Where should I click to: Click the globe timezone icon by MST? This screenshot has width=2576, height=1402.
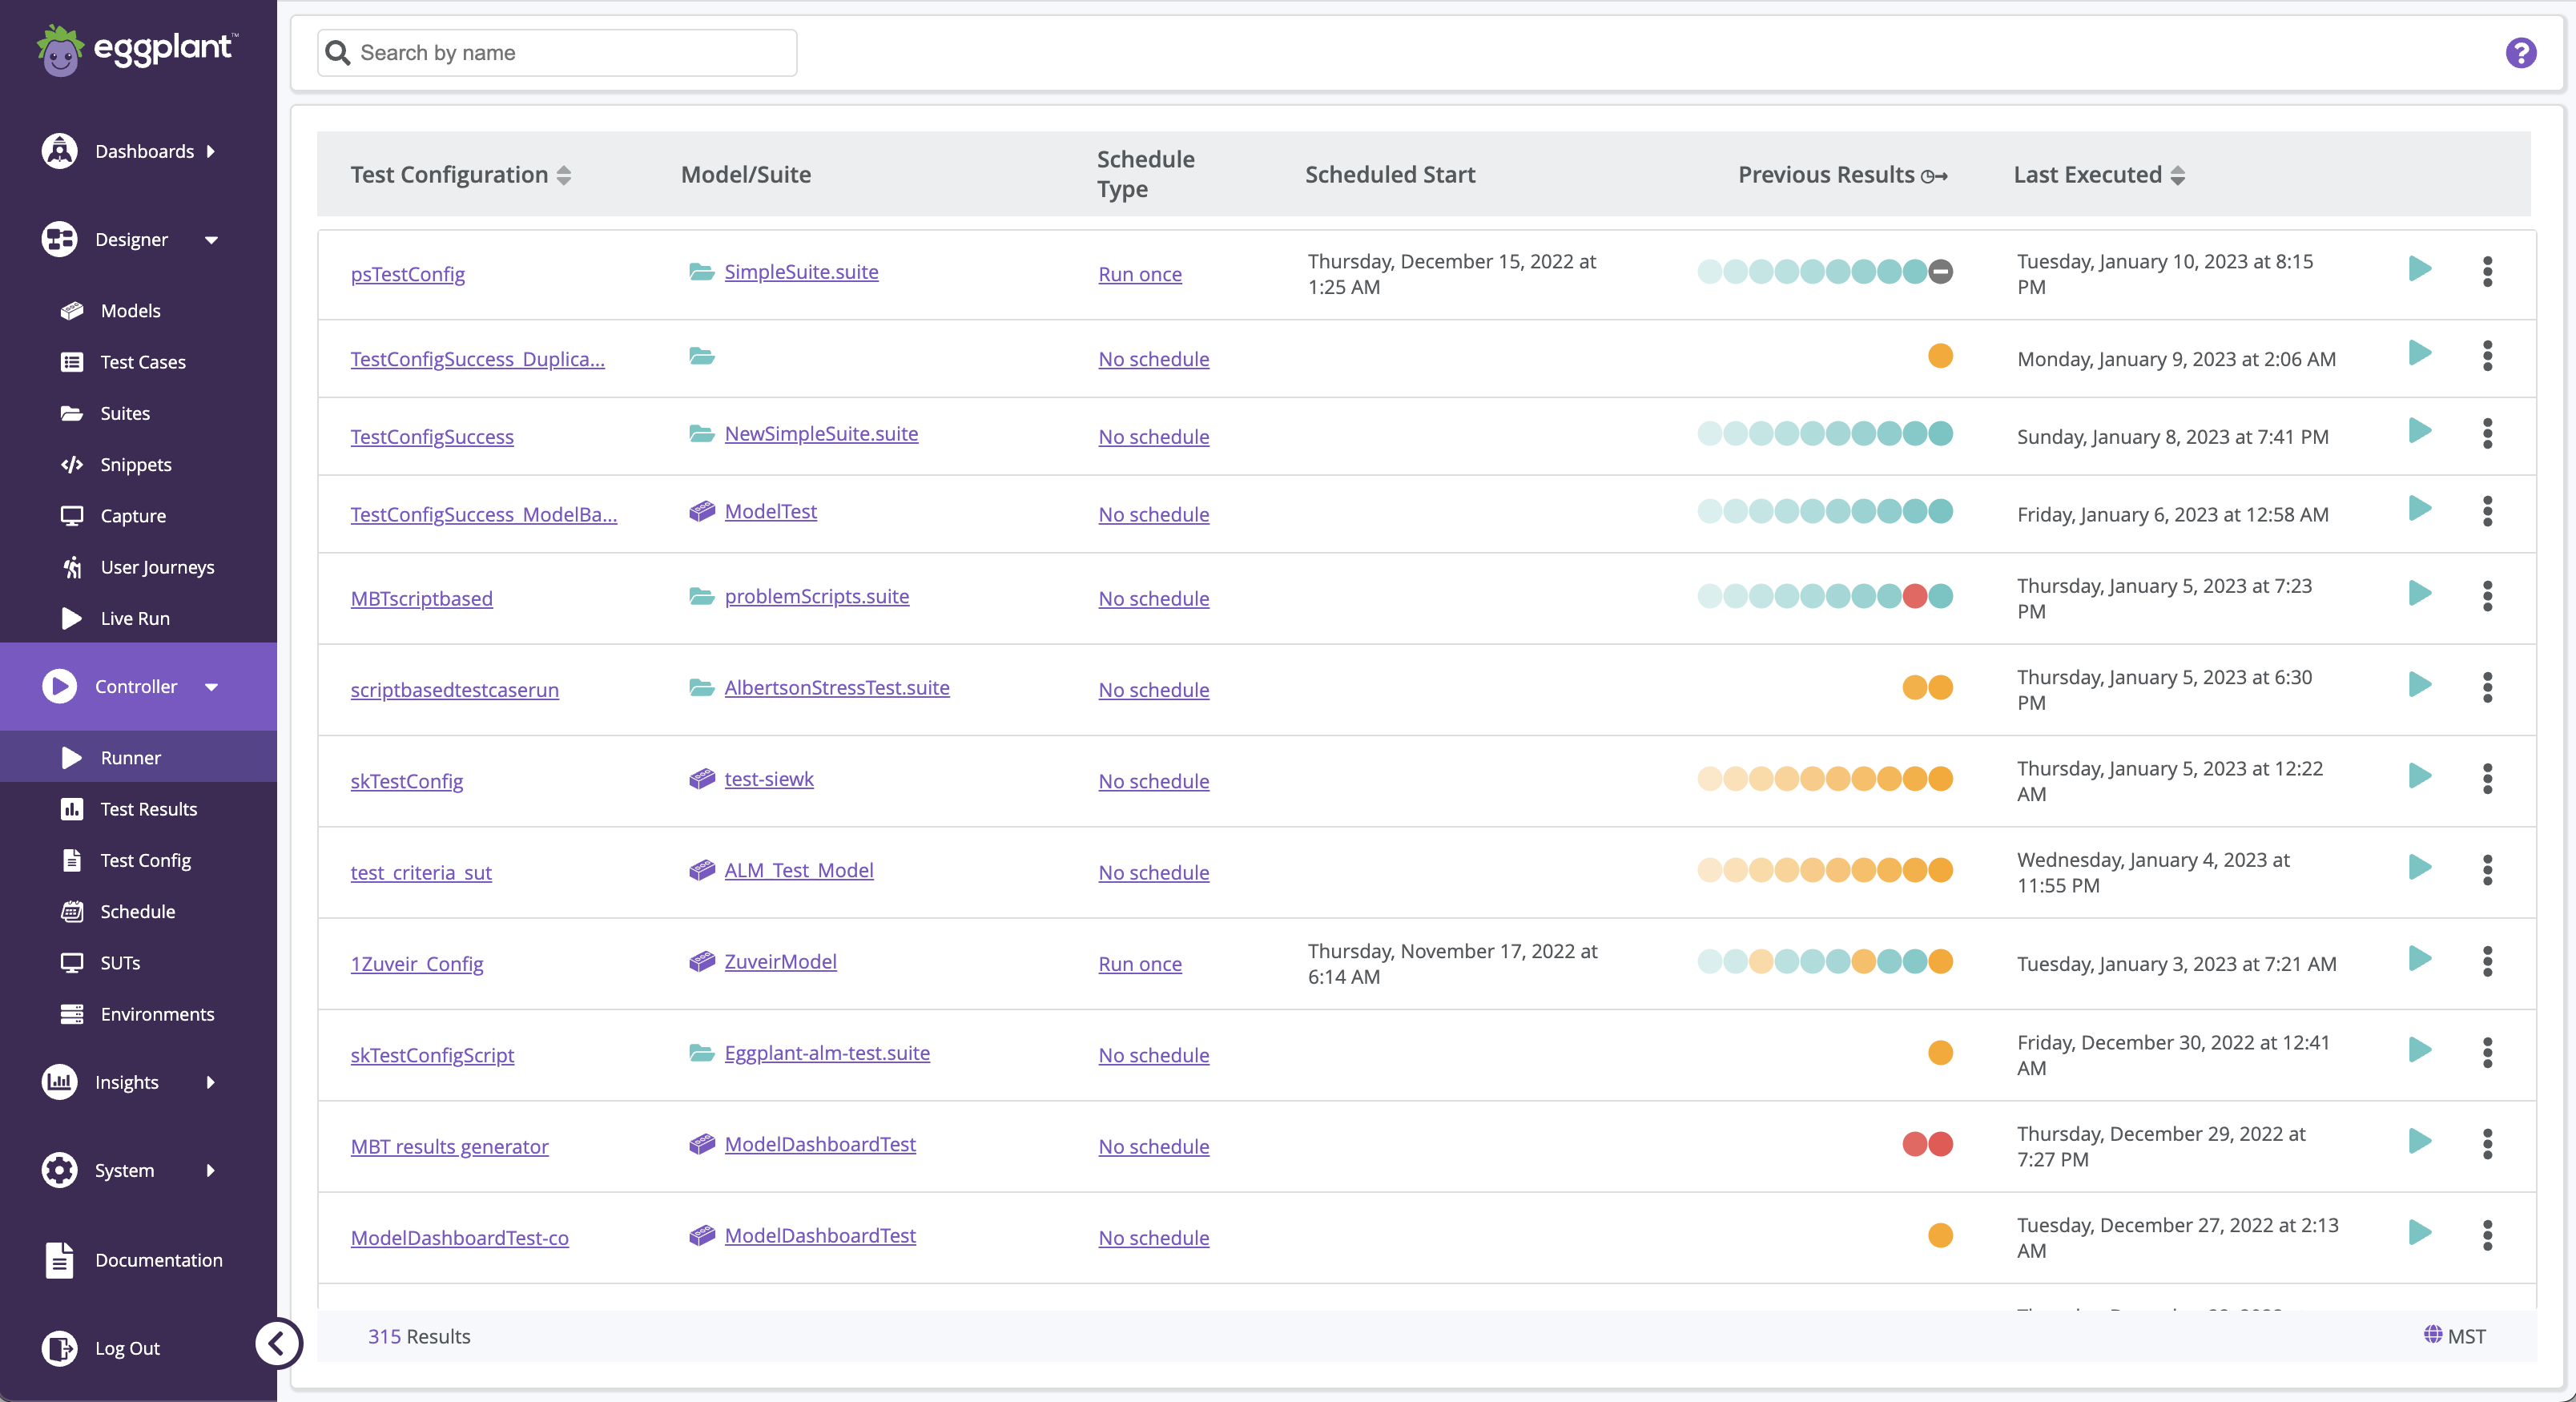(x=2432, y=1334)
